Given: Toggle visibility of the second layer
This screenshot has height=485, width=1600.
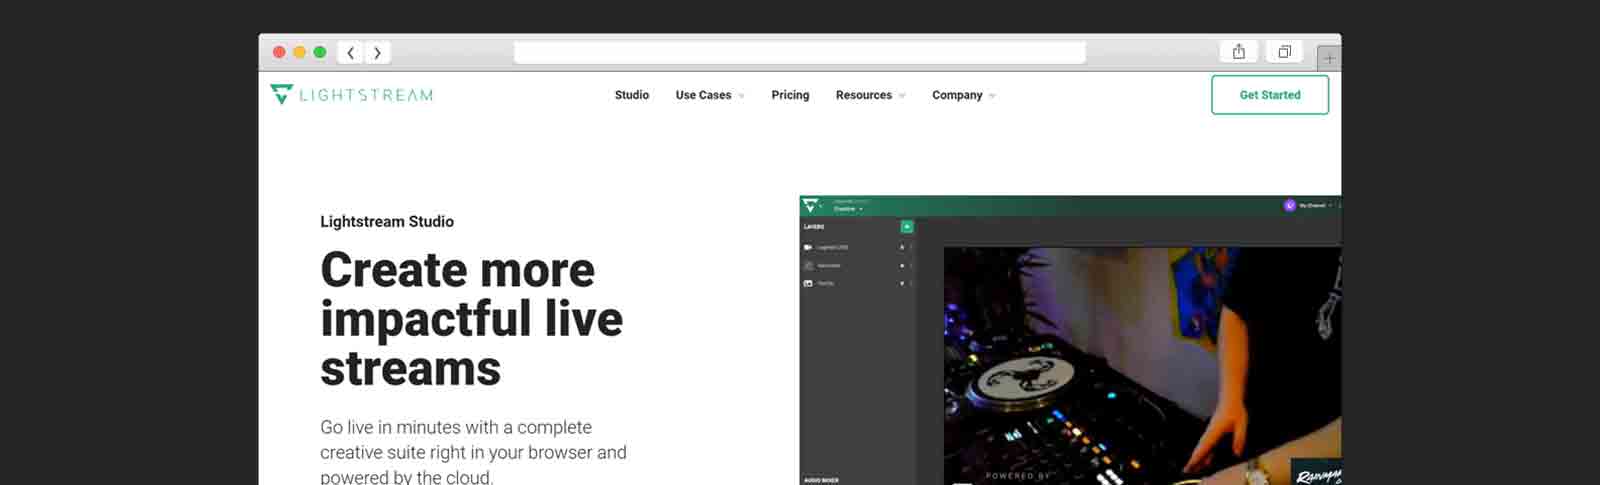Looking at the screenshot, I should [902, 265].
